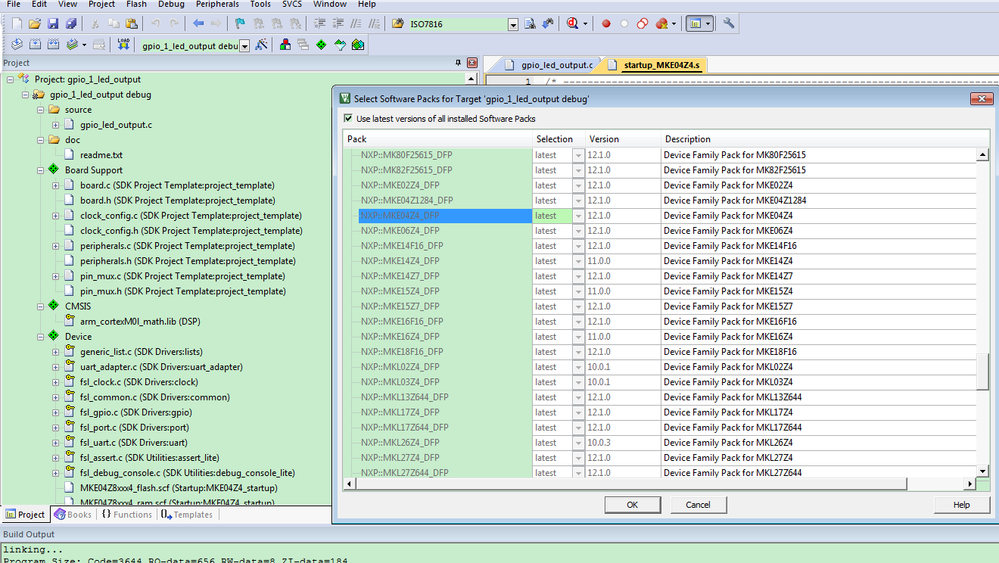The height and width of the screenshot is (563, 999).
Task: Click the Batch Build icon
Action: click(73, 45)
